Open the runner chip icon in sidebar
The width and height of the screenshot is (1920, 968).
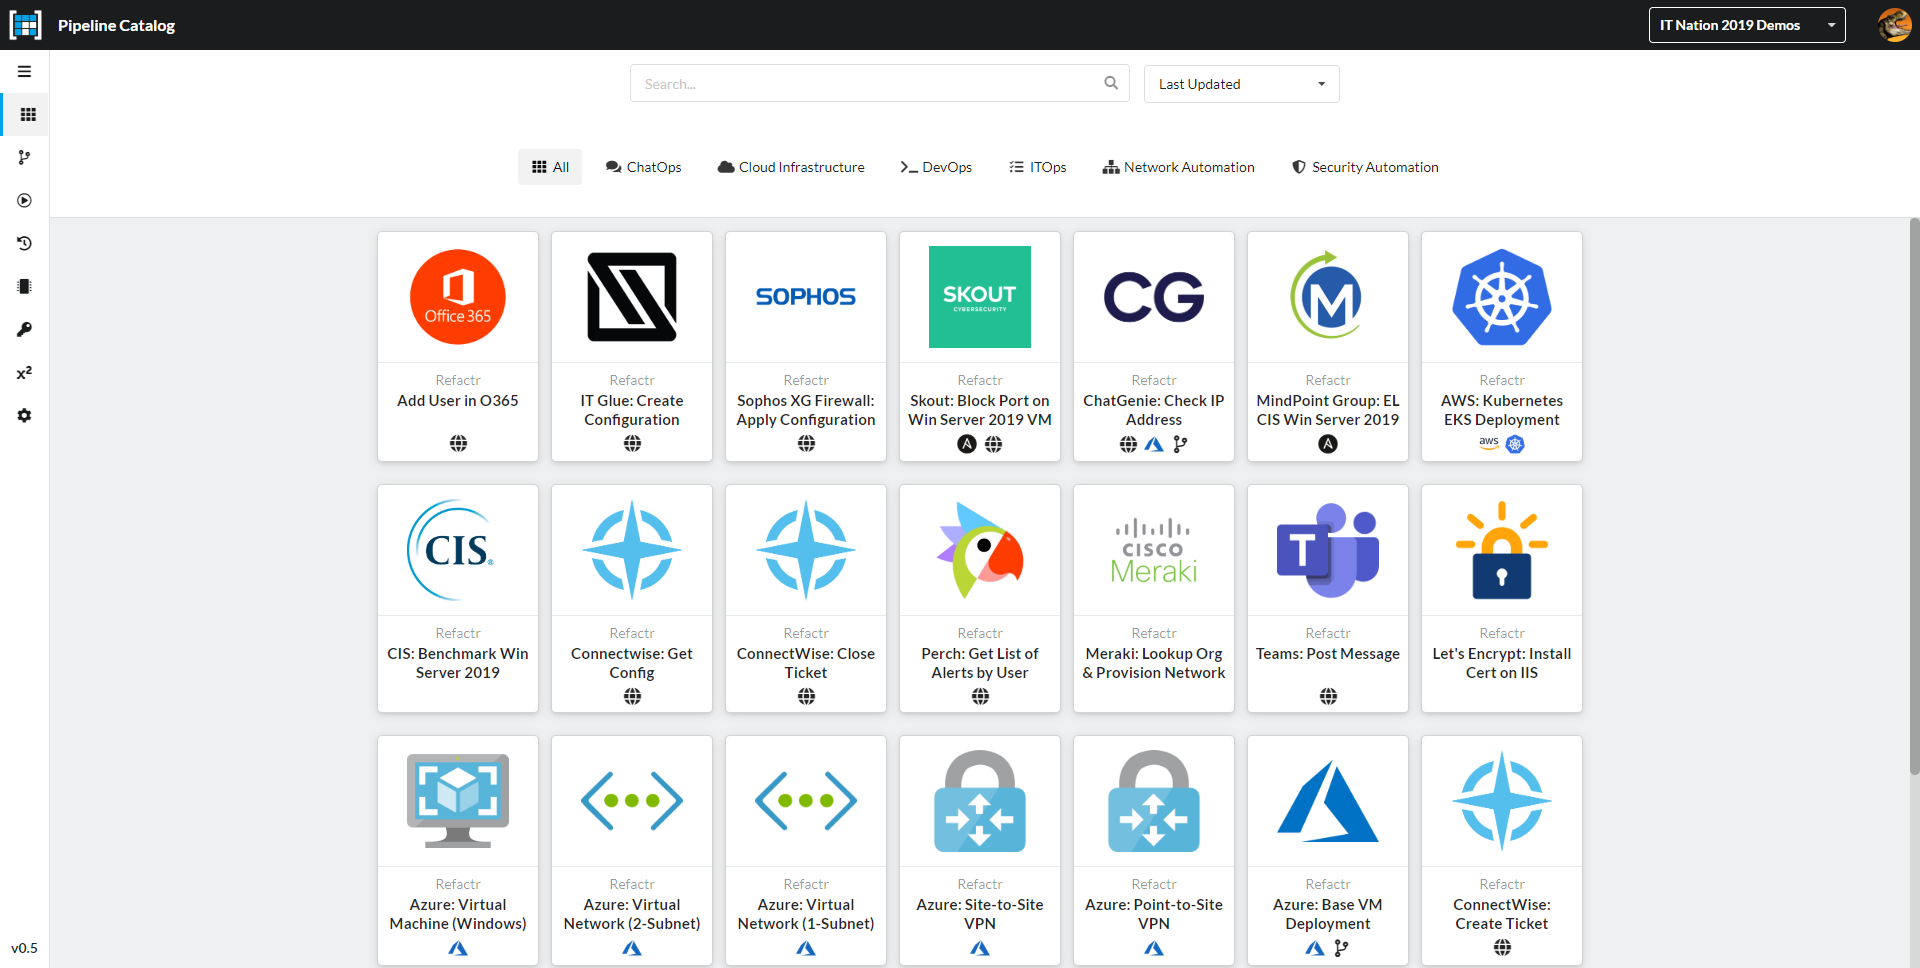(24, 287)
